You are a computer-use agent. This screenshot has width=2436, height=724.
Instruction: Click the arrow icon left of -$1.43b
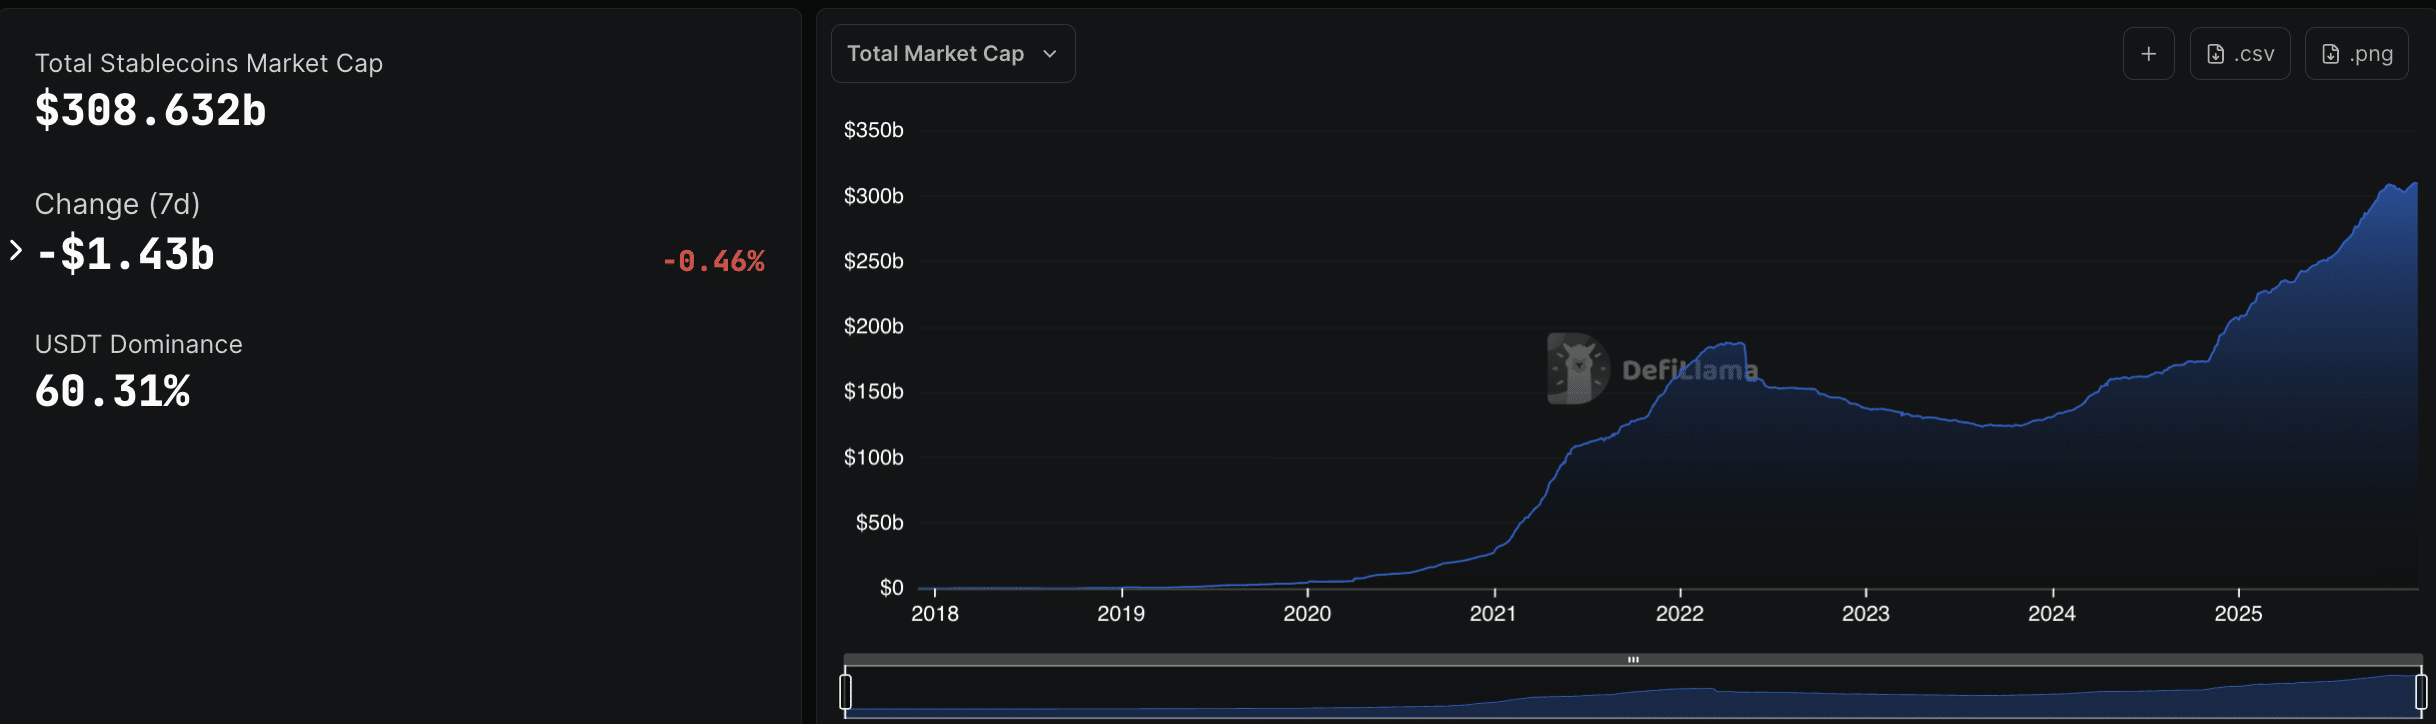coord(14,250)
